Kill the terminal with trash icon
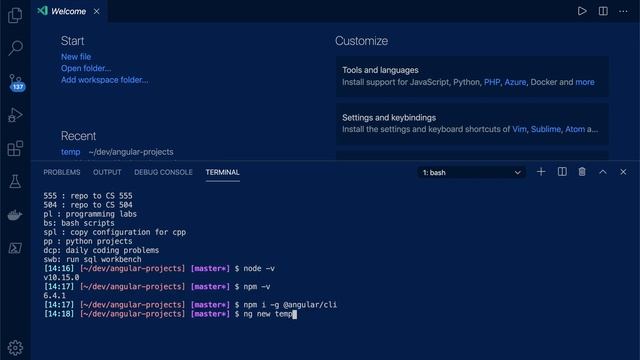Viewport: 640px width, 360px height. tap(582, 172)
